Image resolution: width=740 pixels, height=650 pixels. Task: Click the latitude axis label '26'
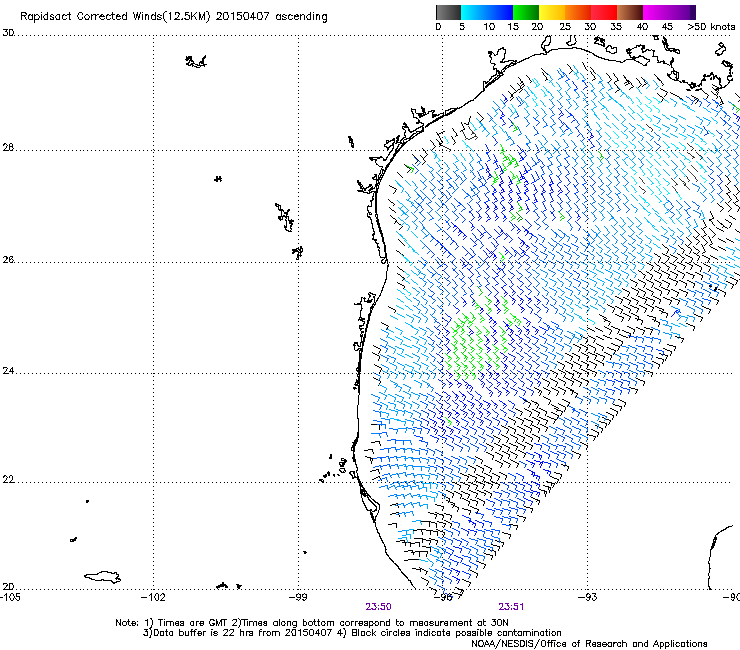click(x=8, y=260)
